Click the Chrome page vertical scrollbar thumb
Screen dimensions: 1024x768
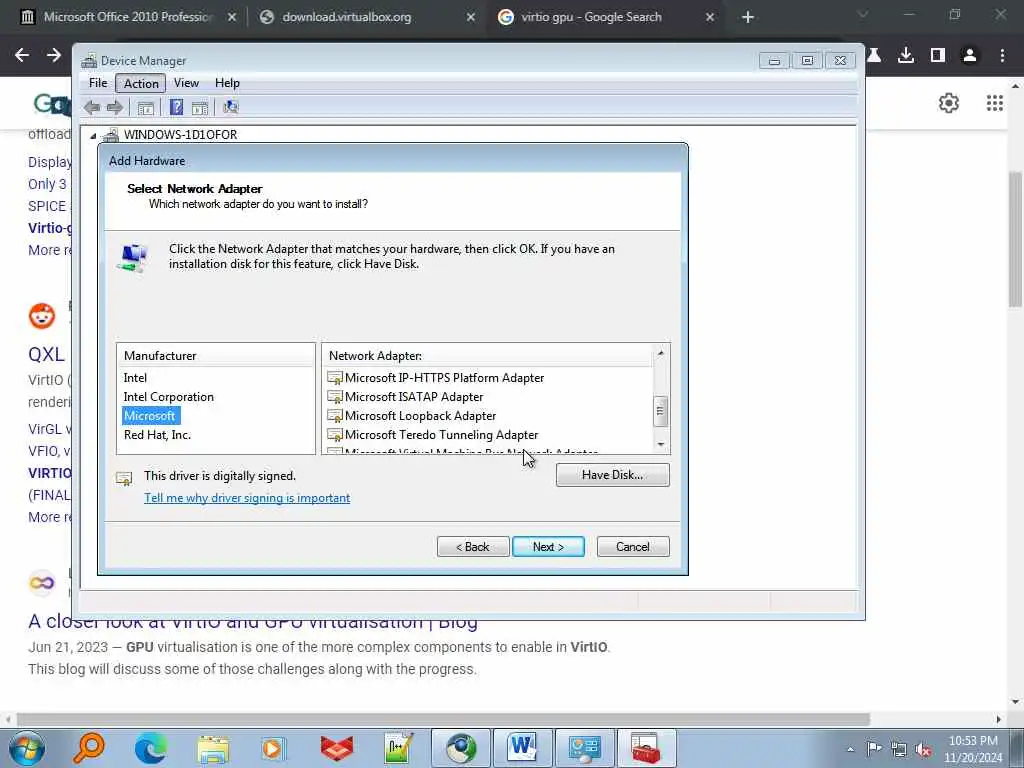click(1015, 238)
